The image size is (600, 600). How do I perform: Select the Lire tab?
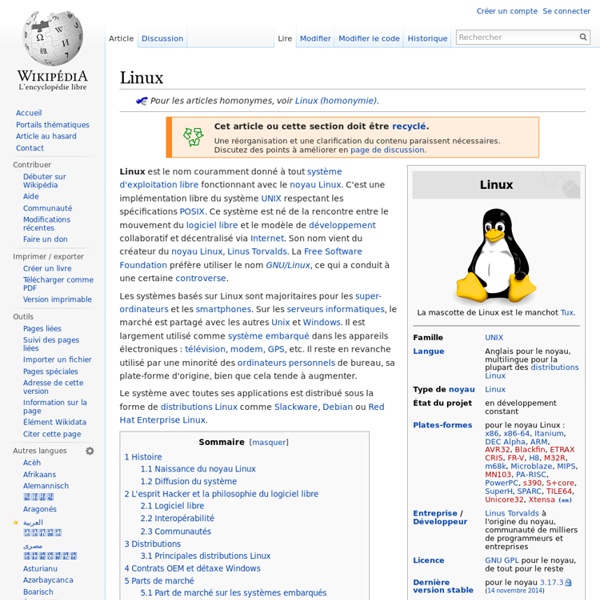(x=285, y=39)
